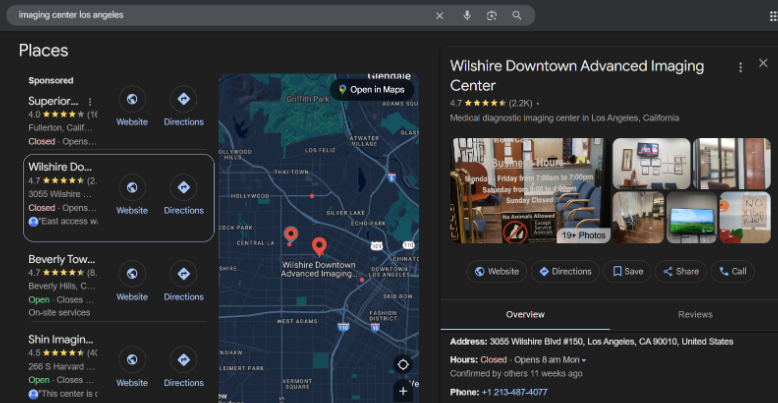This screenshot has width=778, height=403.
Task: View the doorway and window photo
Action: [731, 164]
